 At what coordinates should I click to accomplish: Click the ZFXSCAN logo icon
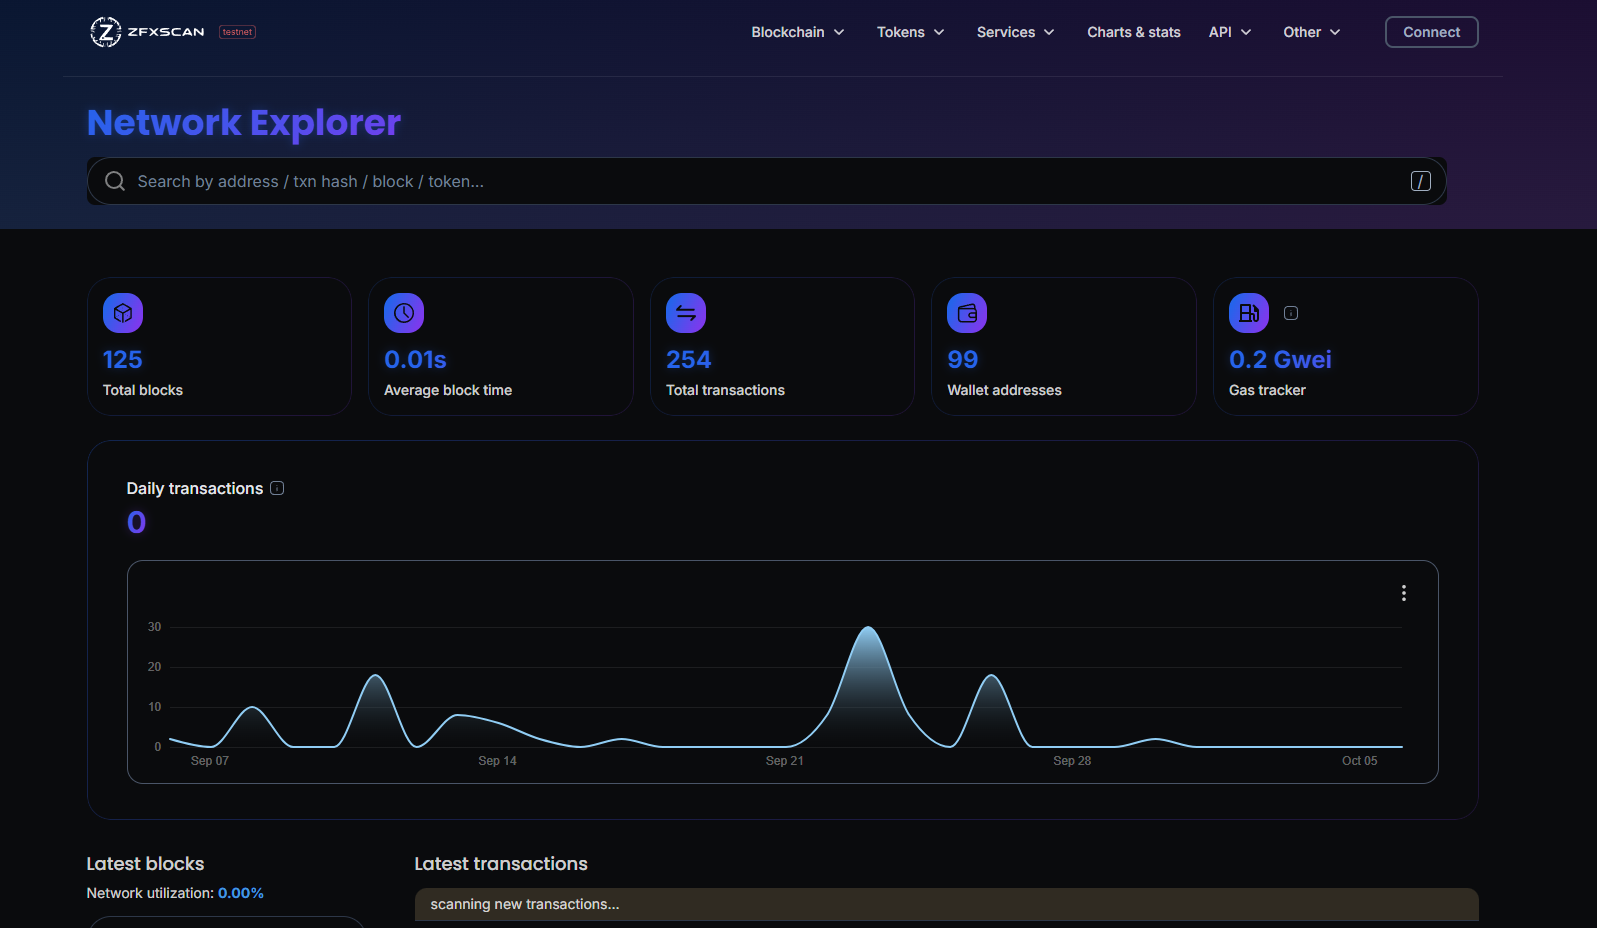click(x=105, y=32)
